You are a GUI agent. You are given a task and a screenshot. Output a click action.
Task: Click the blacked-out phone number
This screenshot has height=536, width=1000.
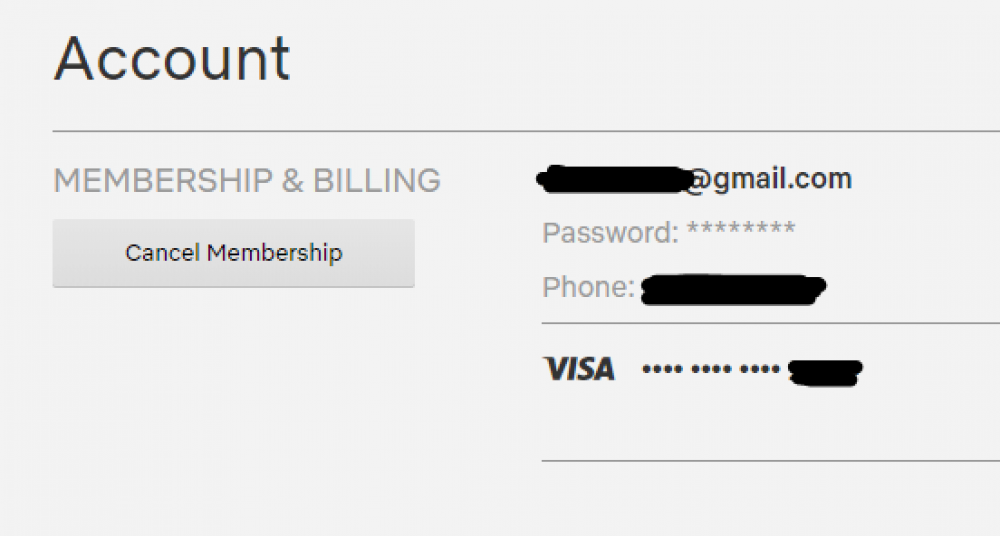[732, 289]
